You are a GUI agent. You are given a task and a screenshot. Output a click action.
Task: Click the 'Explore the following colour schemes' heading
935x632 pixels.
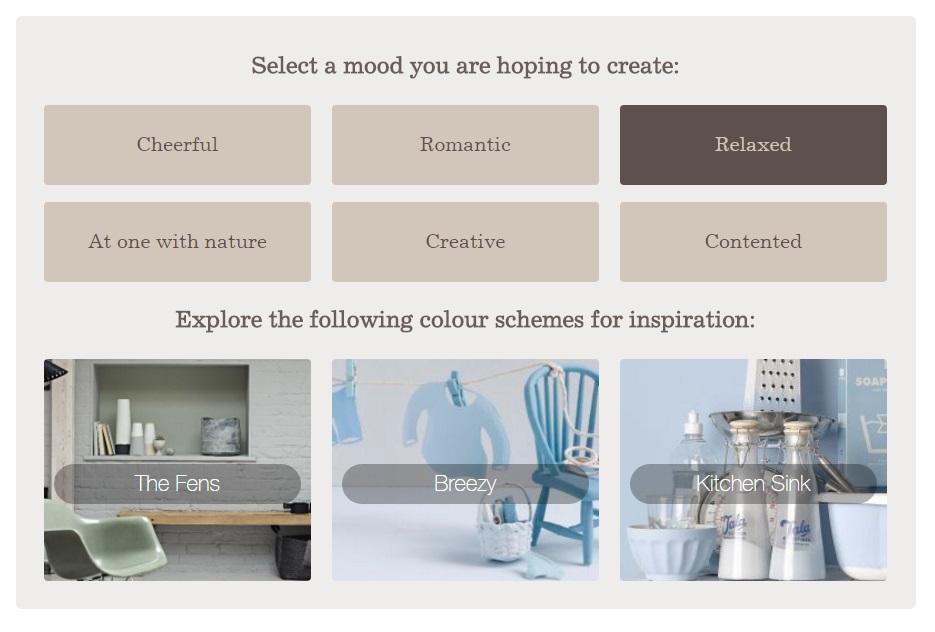(465, 320)
